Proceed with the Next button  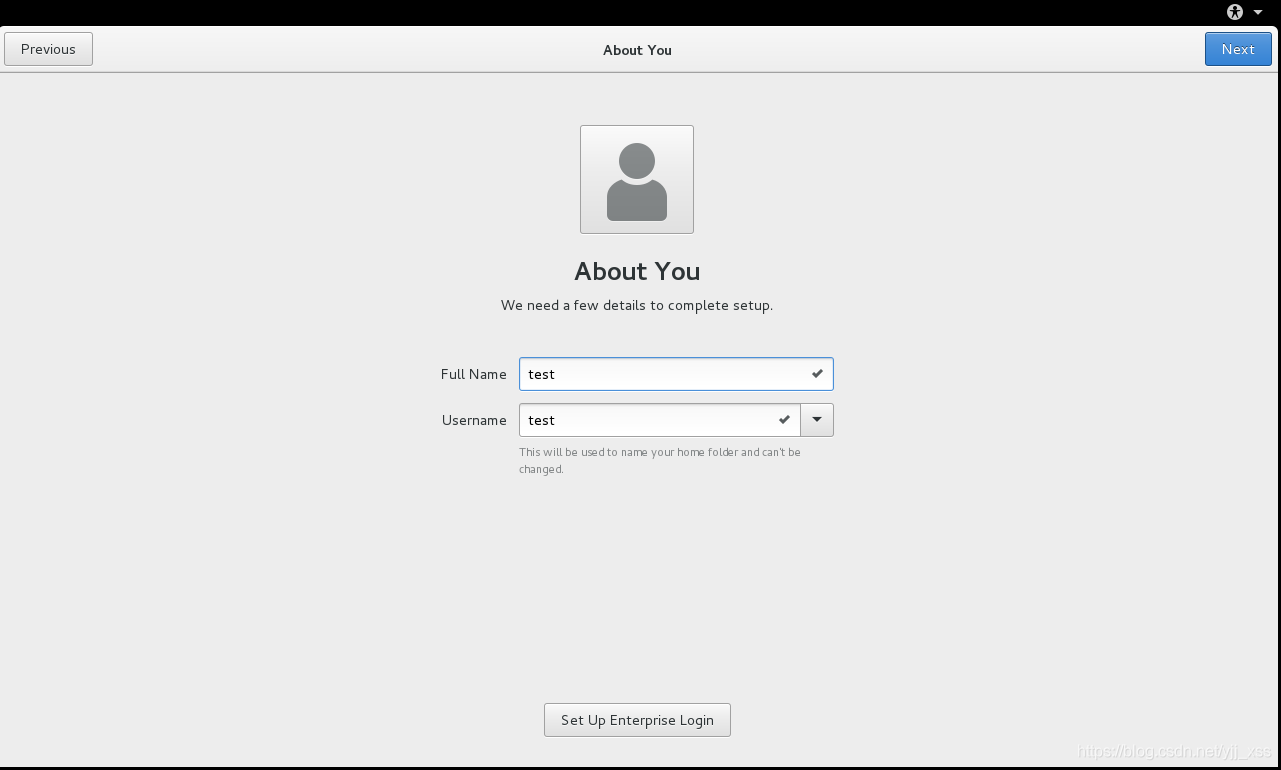pyautogui.click(x=1238, y=49)
